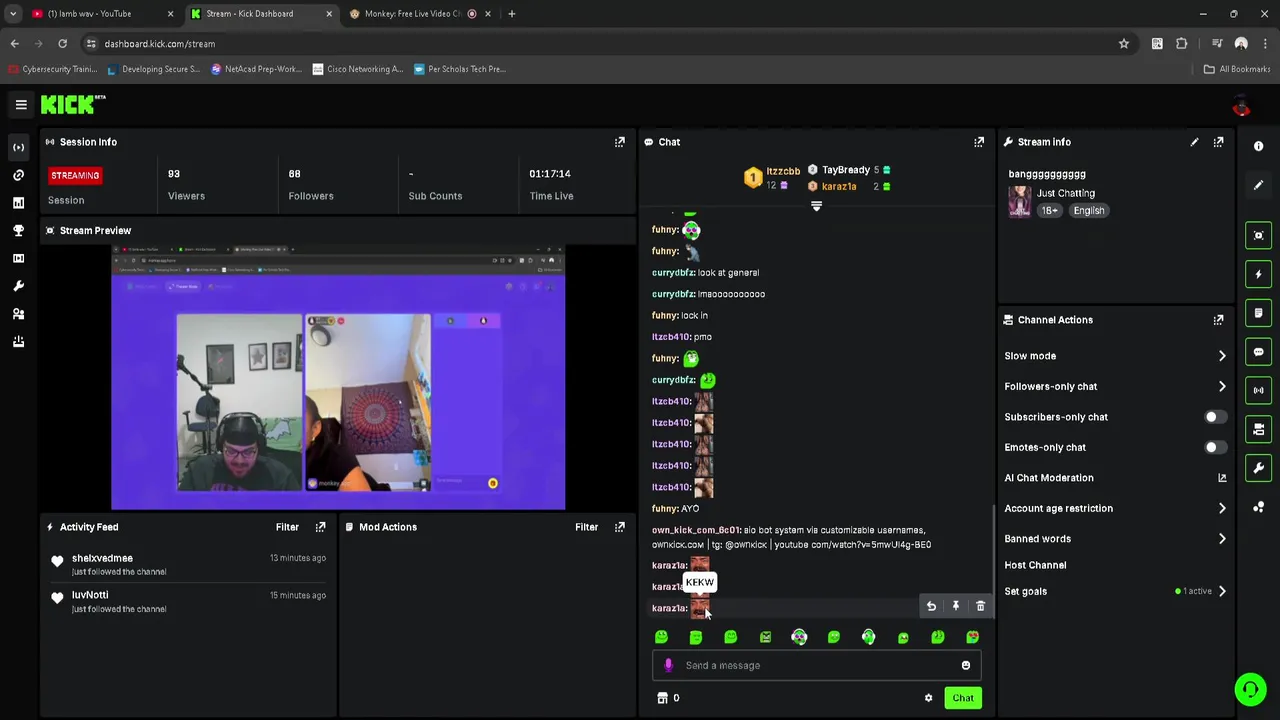Image resolution: width=1280 pixels, height=720 pixels.
Task: Select the Stream - Kick Dashboard tab
Action: [260, 14]
